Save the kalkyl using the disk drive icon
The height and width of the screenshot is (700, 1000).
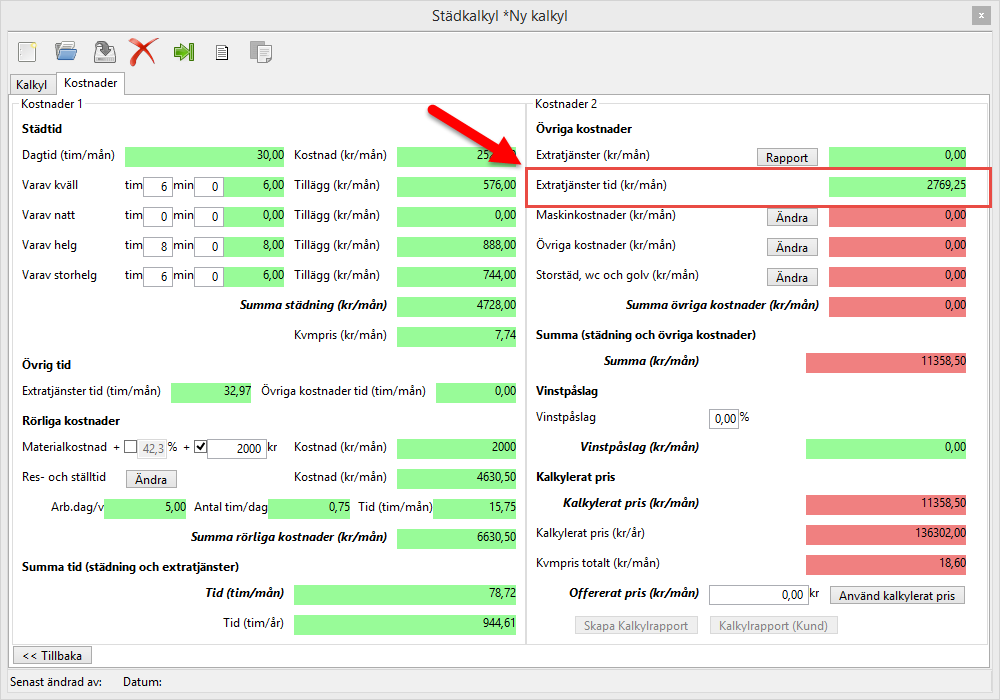(104, 51)
